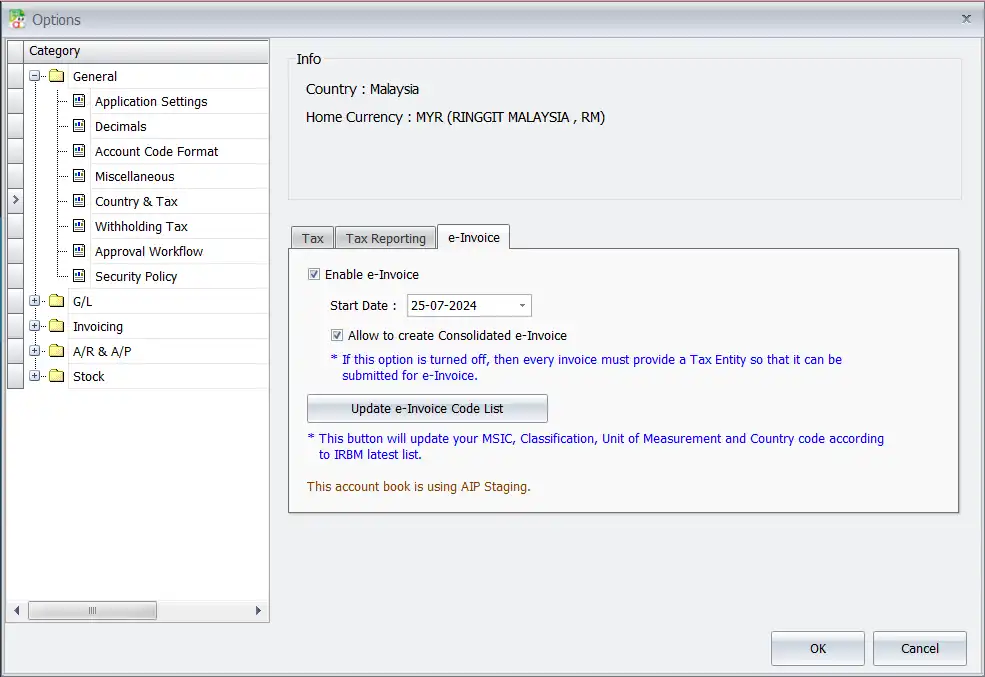Click the OK button
Viewport: 985px width, 677px height.
pos(817,648)
